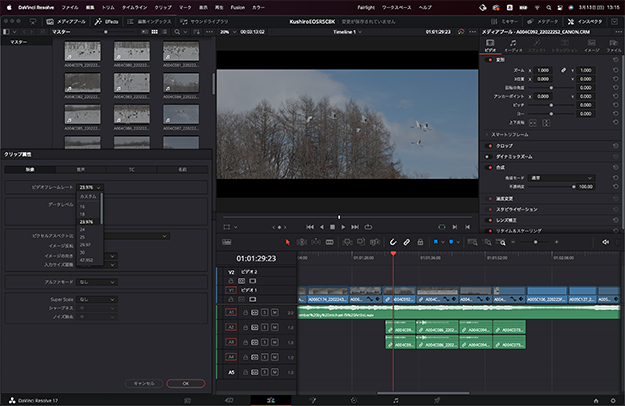Click the キャンセル button

[145, 383]
